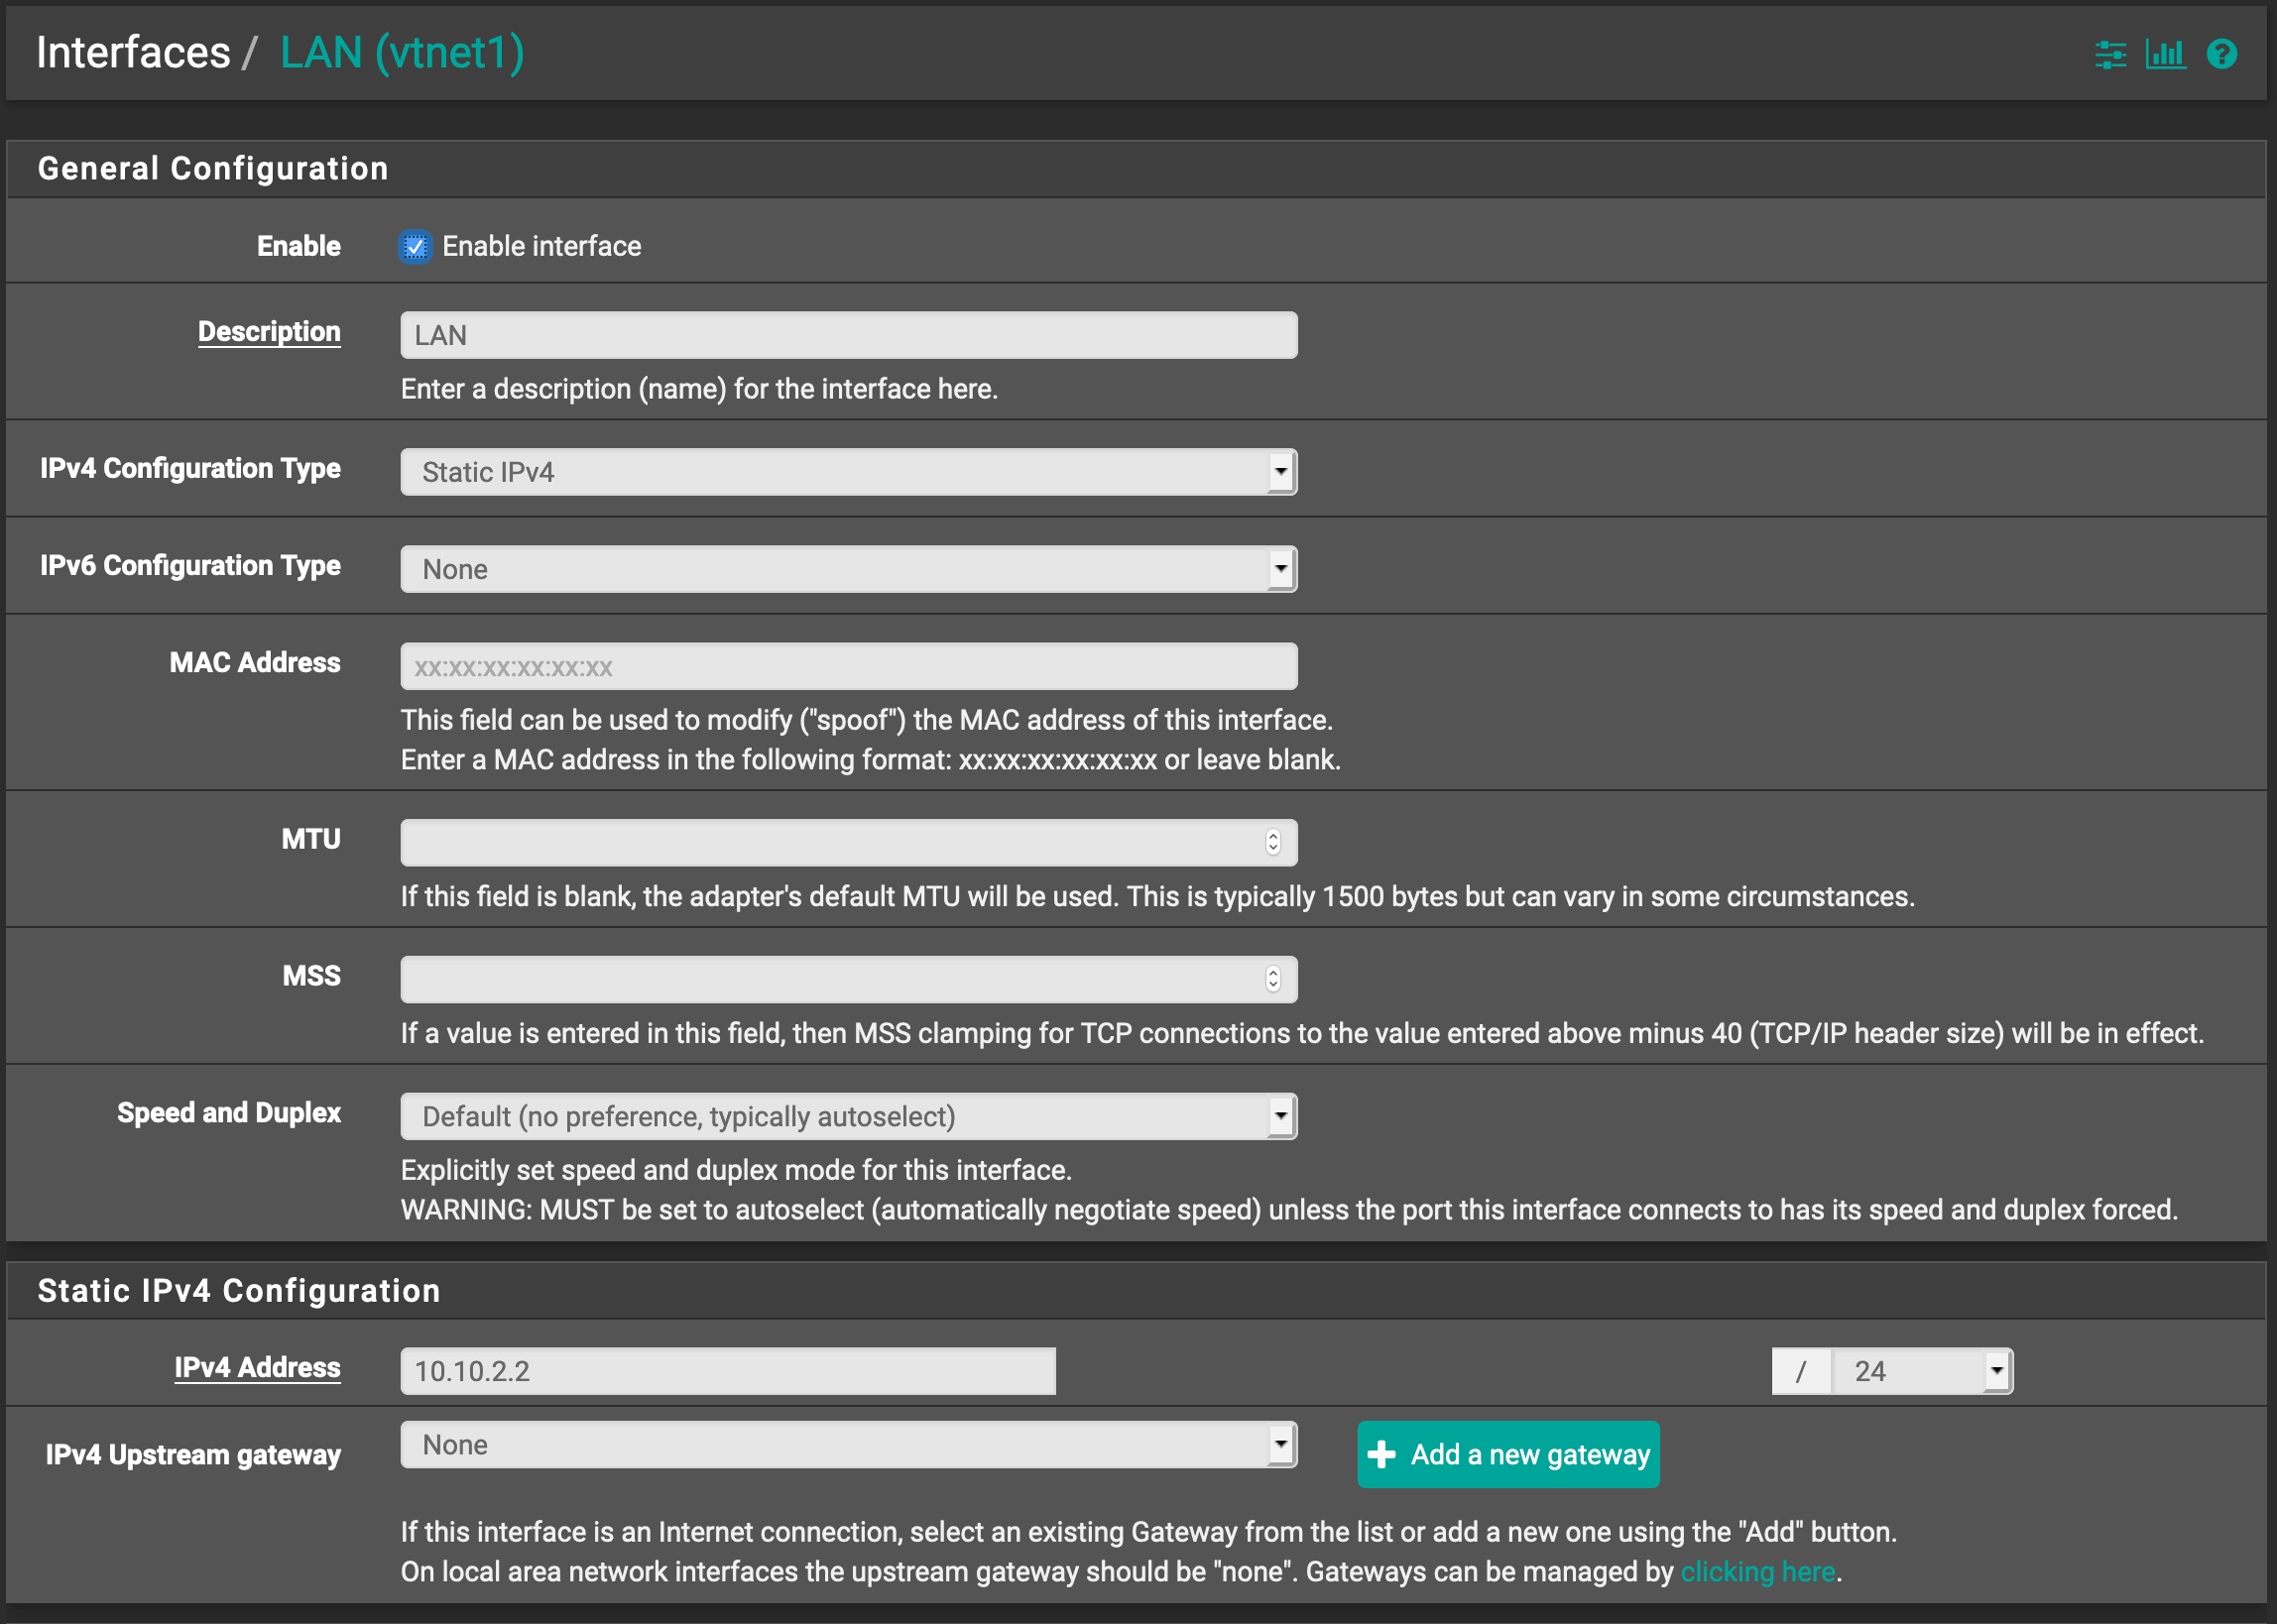Click the plus icon on Add gateway
This screenshot has width=2277, height=1624.
[x=1381, y=1454]
